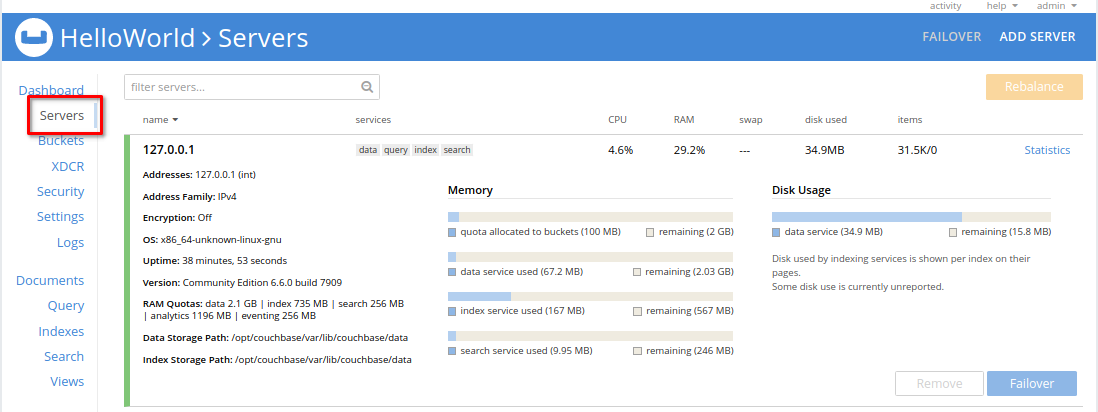This screenshot has width=1098, height=412.
Task: Open Logs in the sidebar
Action: point(70,242)
